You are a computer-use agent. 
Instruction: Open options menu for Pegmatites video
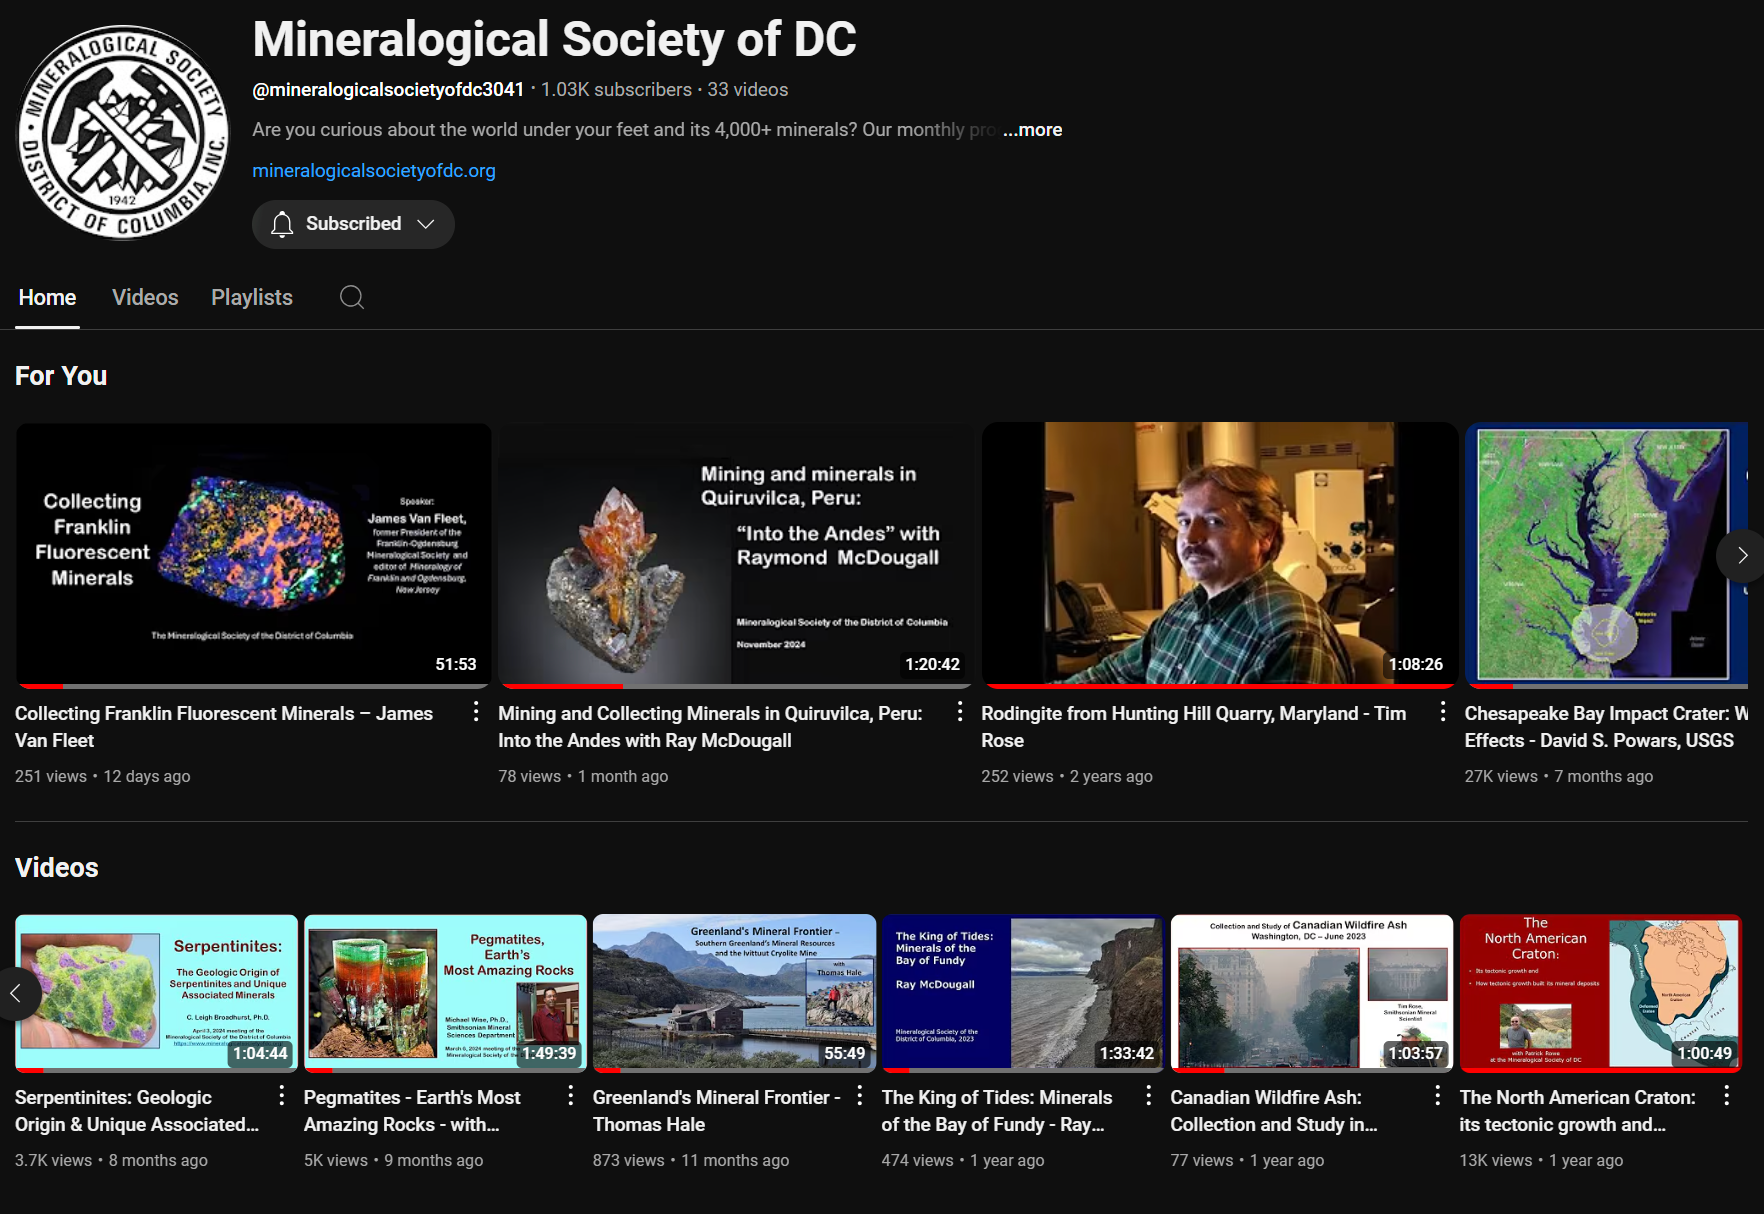(x=571, y=1096)
